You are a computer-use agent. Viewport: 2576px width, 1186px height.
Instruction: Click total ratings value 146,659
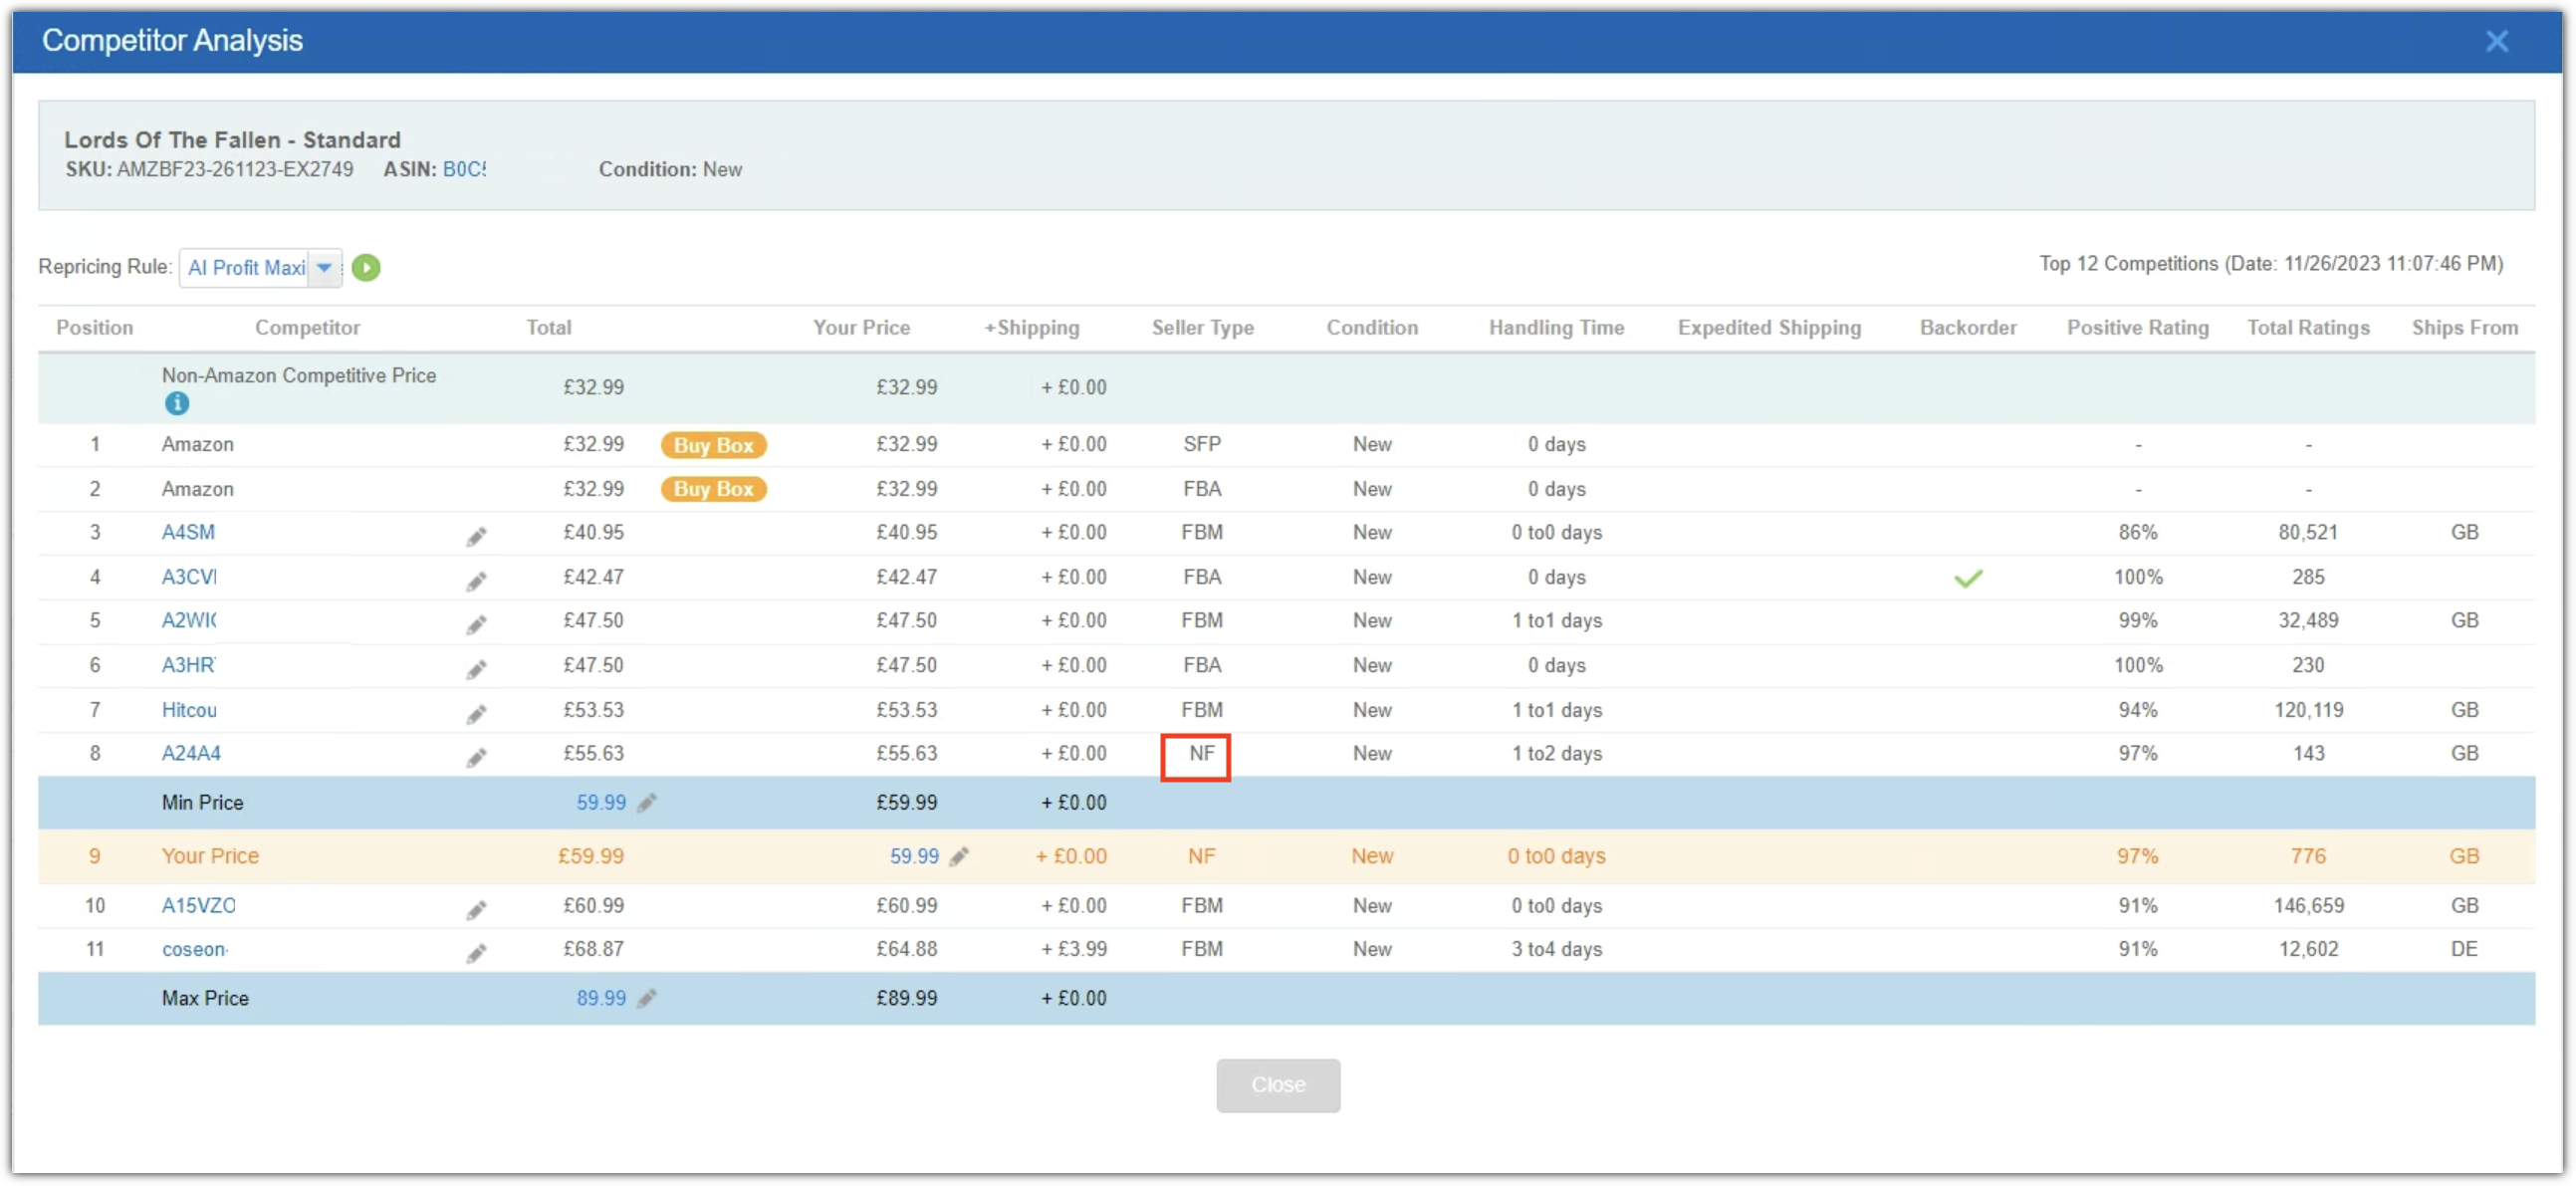pyautogui.click(x=2307, y=905)
